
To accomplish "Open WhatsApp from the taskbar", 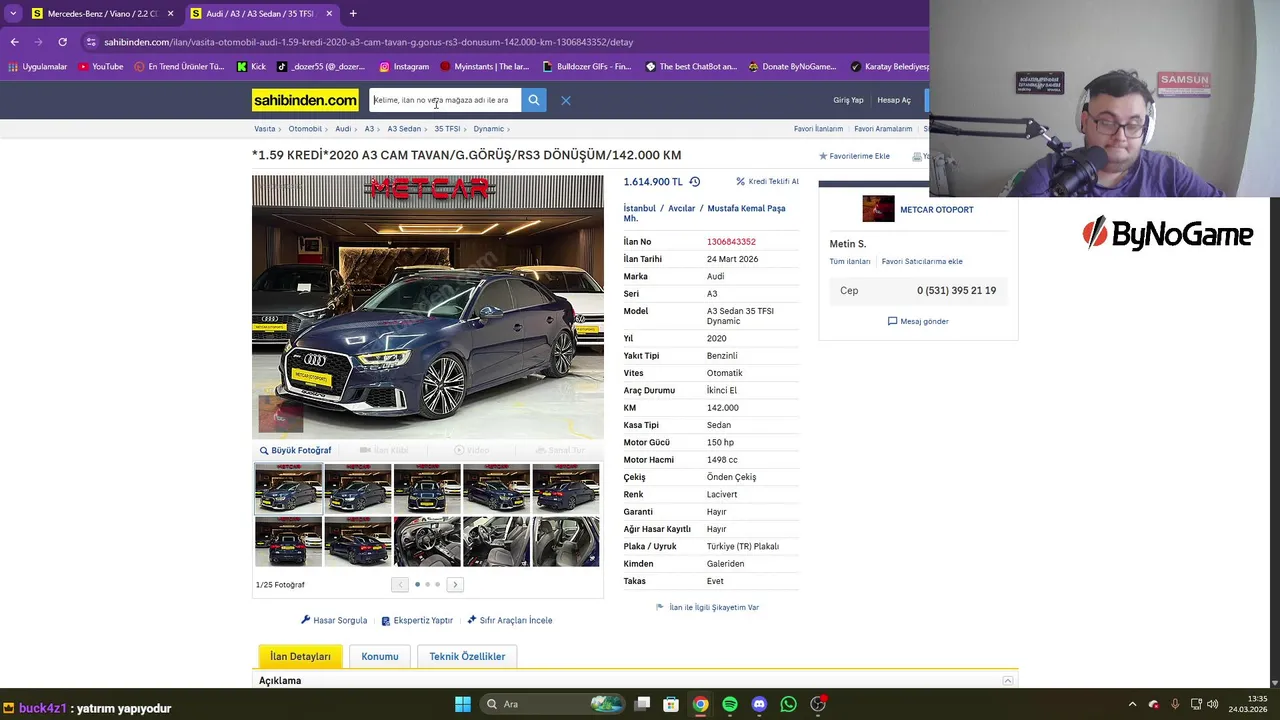I will (788, 704).
